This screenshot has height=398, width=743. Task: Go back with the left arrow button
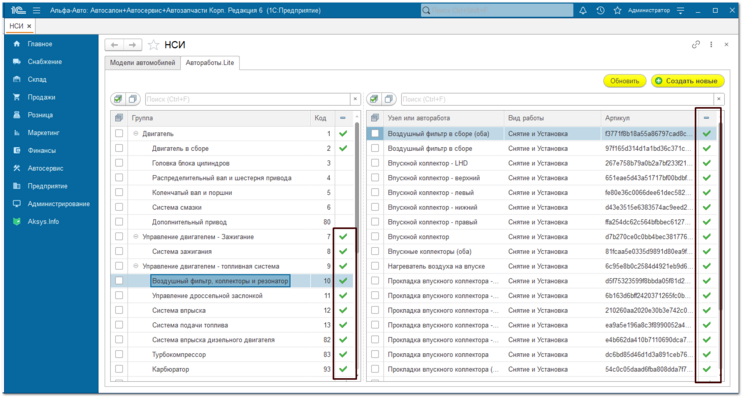point(114,45)
